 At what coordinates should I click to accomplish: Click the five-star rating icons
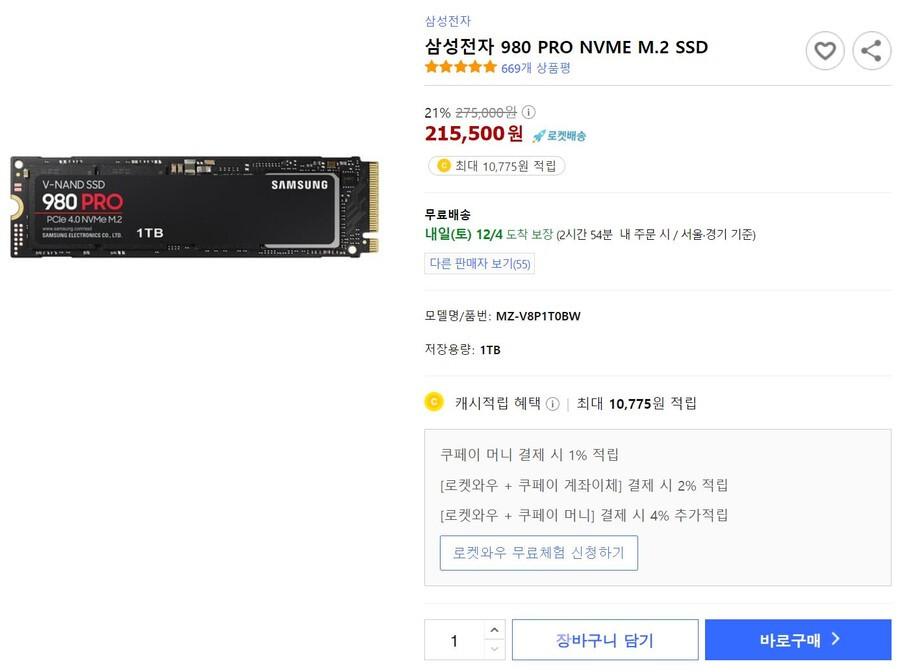pos(460,67)
